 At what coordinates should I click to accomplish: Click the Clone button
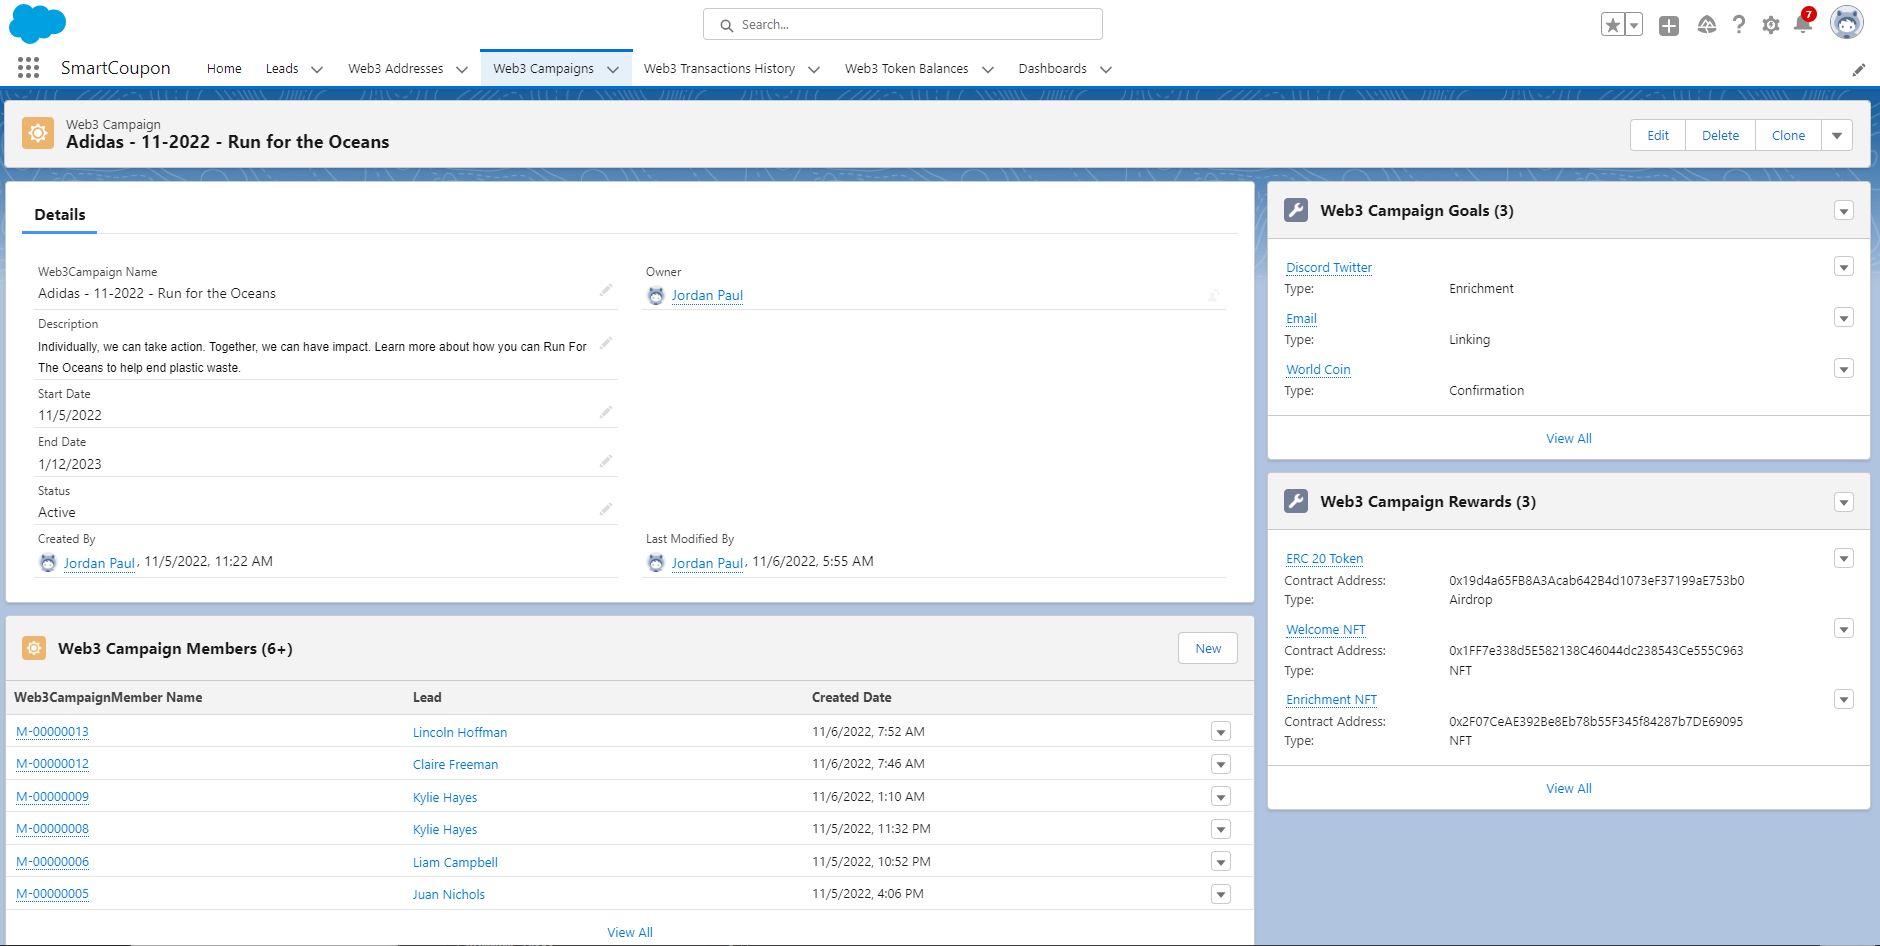(x=1788, y=135)
